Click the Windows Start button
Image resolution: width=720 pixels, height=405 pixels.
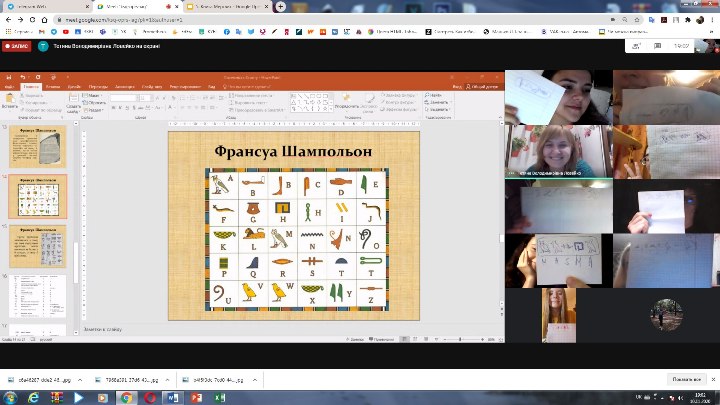coord(9,397)
